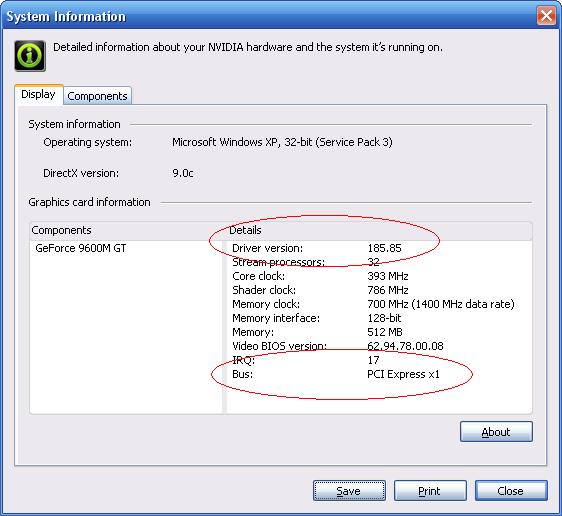Click the green NVIDIA info icon
This screenshot has width=562, height=516.
[x=30, y=56]
